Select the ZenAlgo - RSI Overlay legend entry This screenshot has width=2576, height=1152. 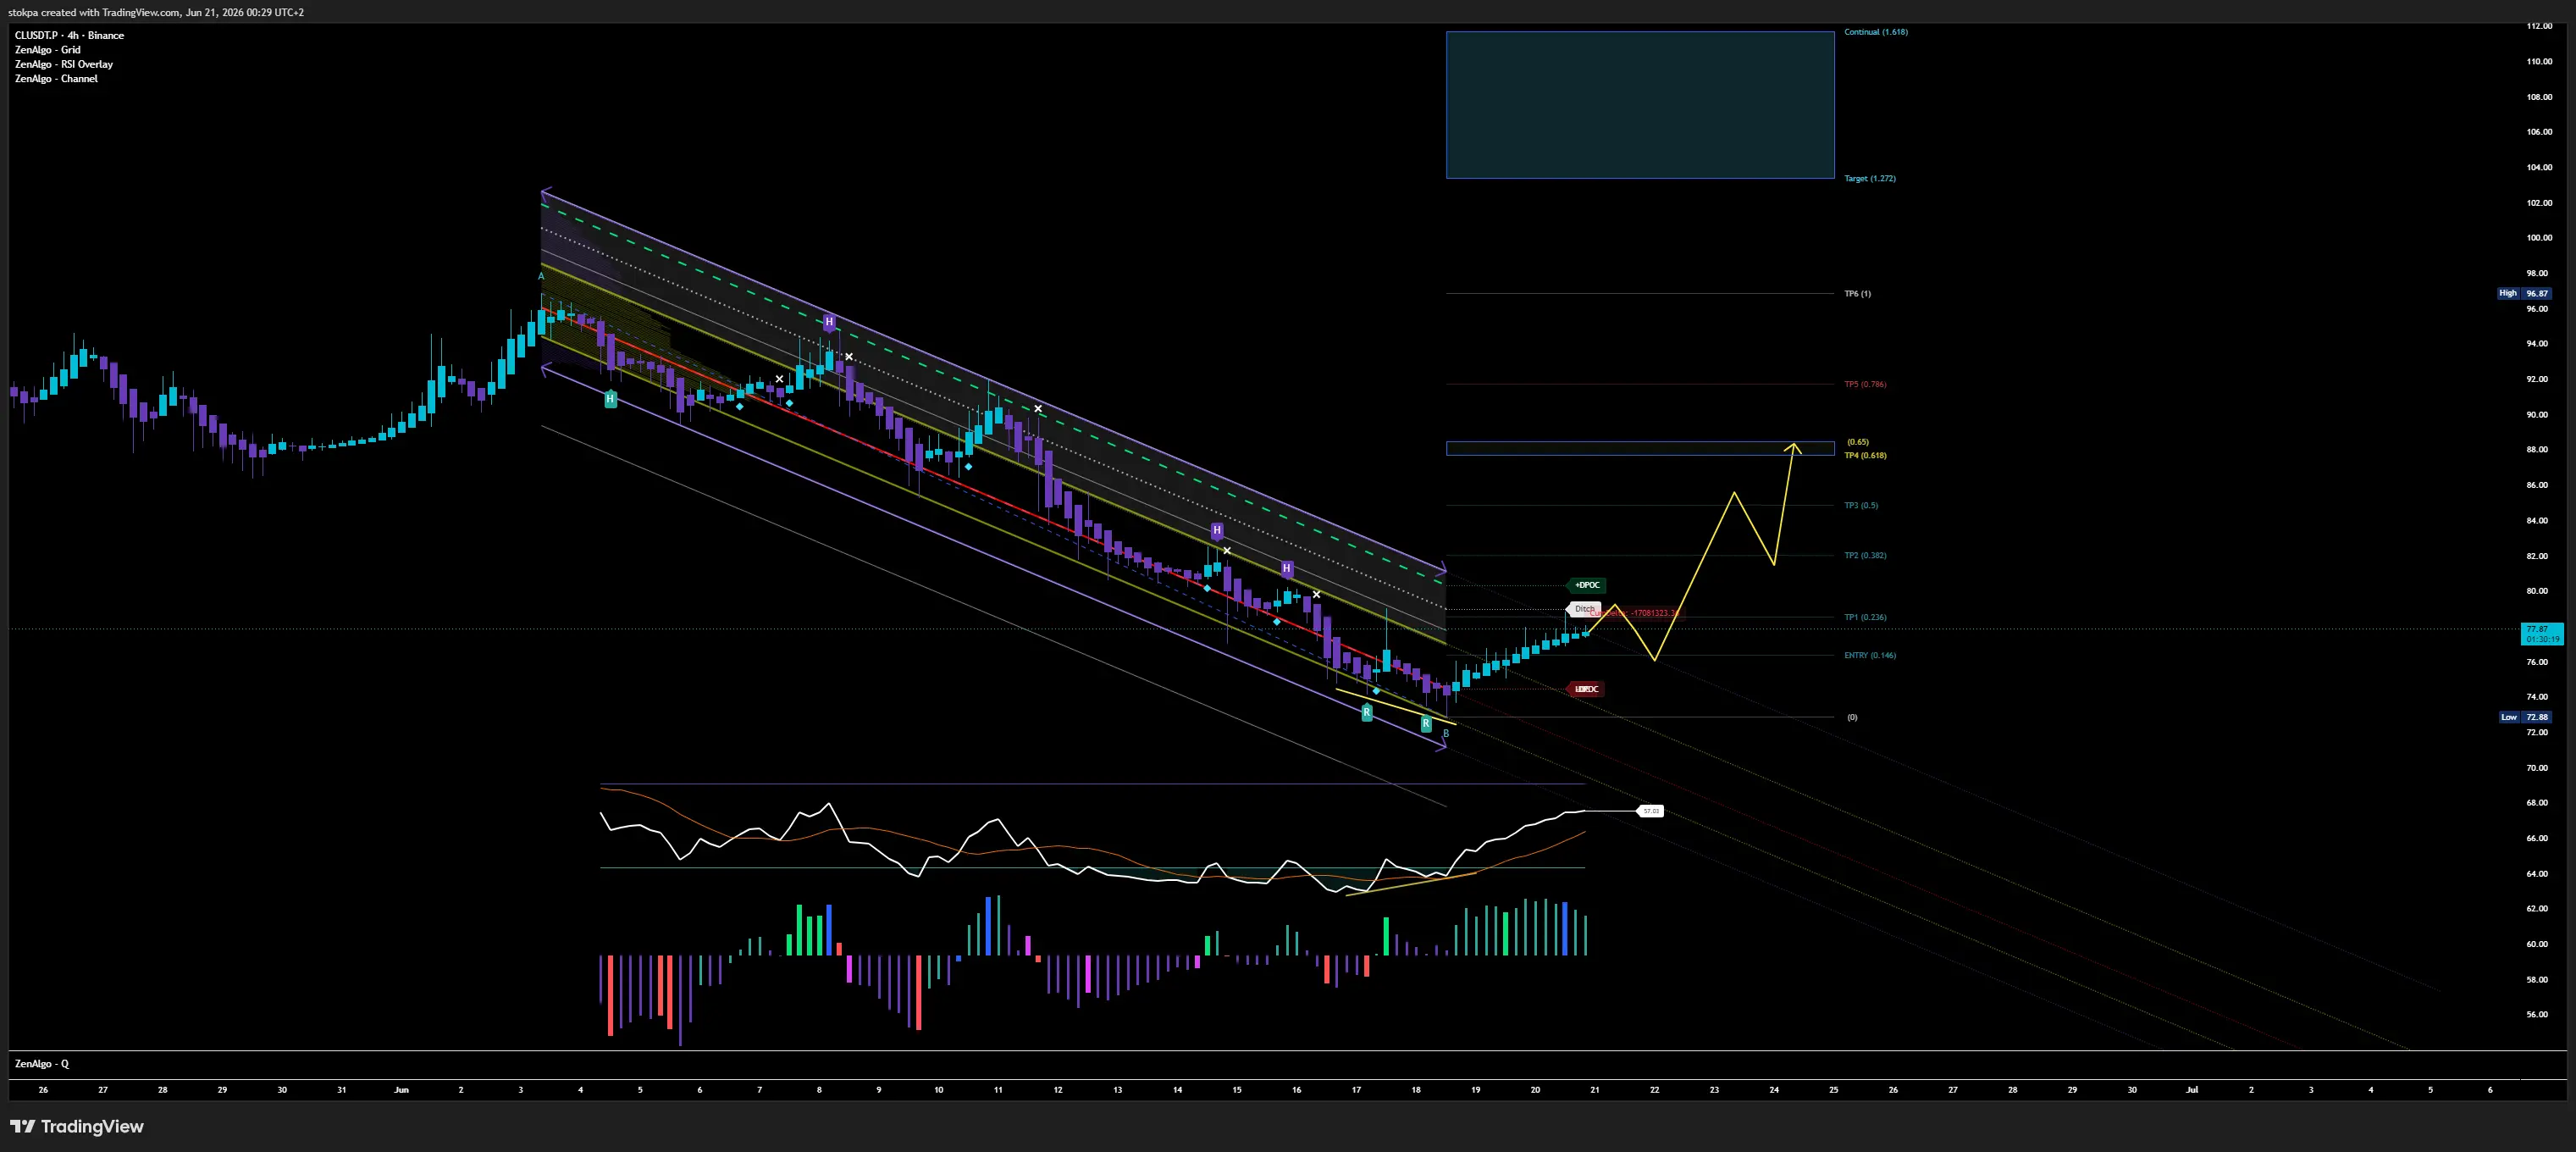pyautogui.click(x=63, y=64)
